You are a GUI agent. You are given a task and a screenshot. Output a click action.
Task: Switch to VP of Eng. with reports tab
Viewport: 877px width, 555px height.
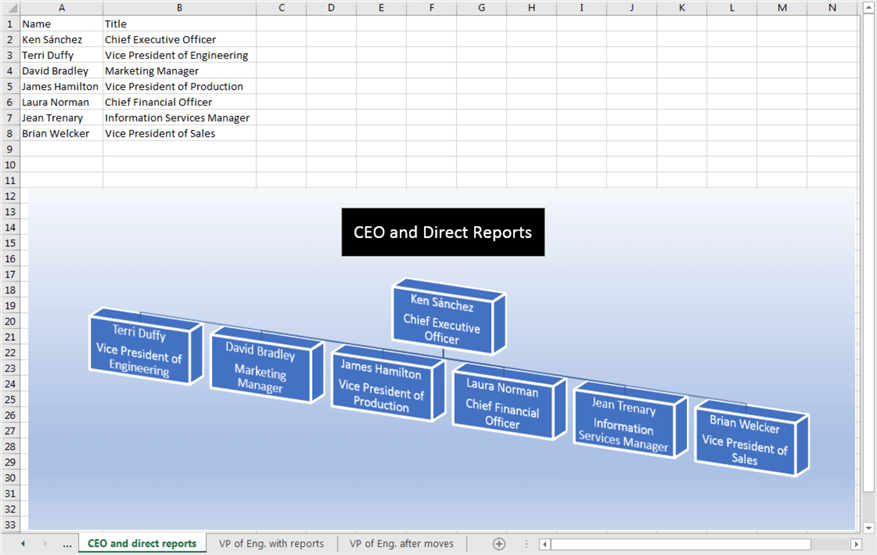pyautogui.click(x=271, y=543)
